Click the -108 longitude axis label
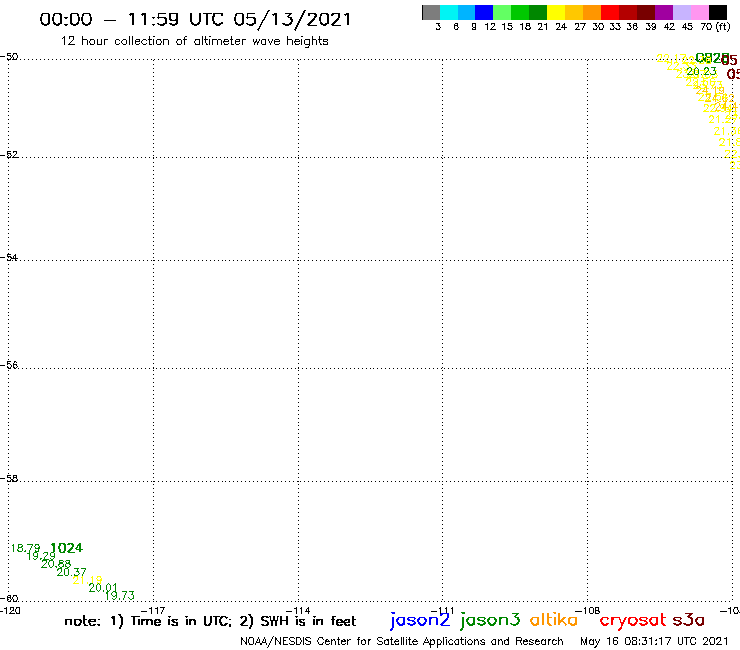The image size is (740, 650). tap(588, 611)
